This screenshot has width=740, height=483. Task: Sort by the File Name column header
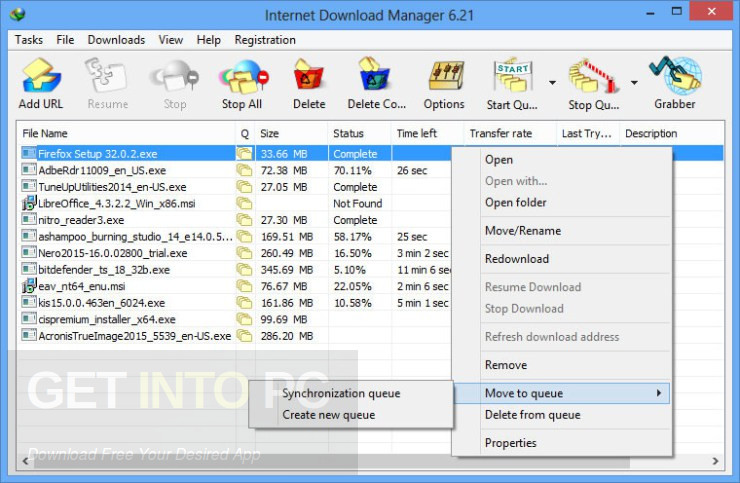[126, 133]
